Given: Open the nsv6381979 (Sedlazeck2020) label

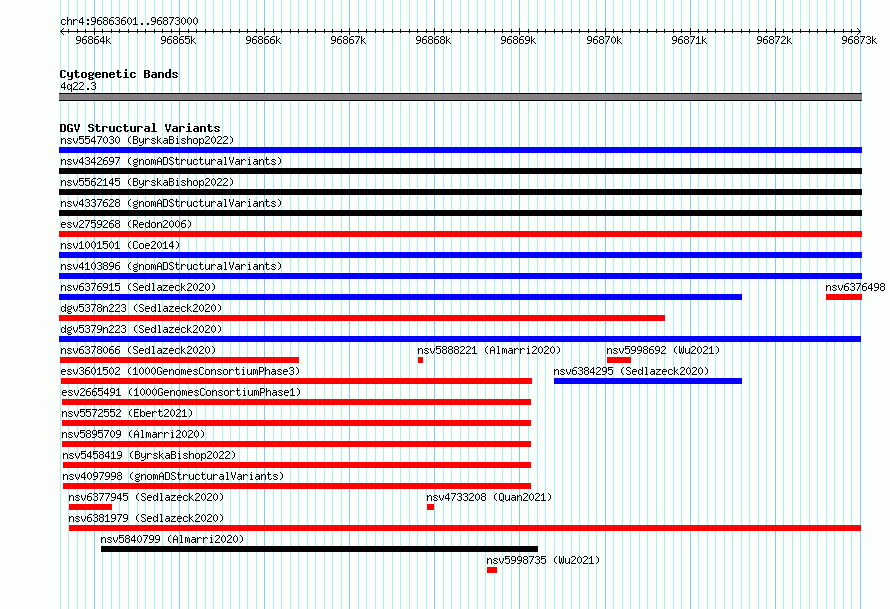Looking at the screenshot, I should [146, 518].
